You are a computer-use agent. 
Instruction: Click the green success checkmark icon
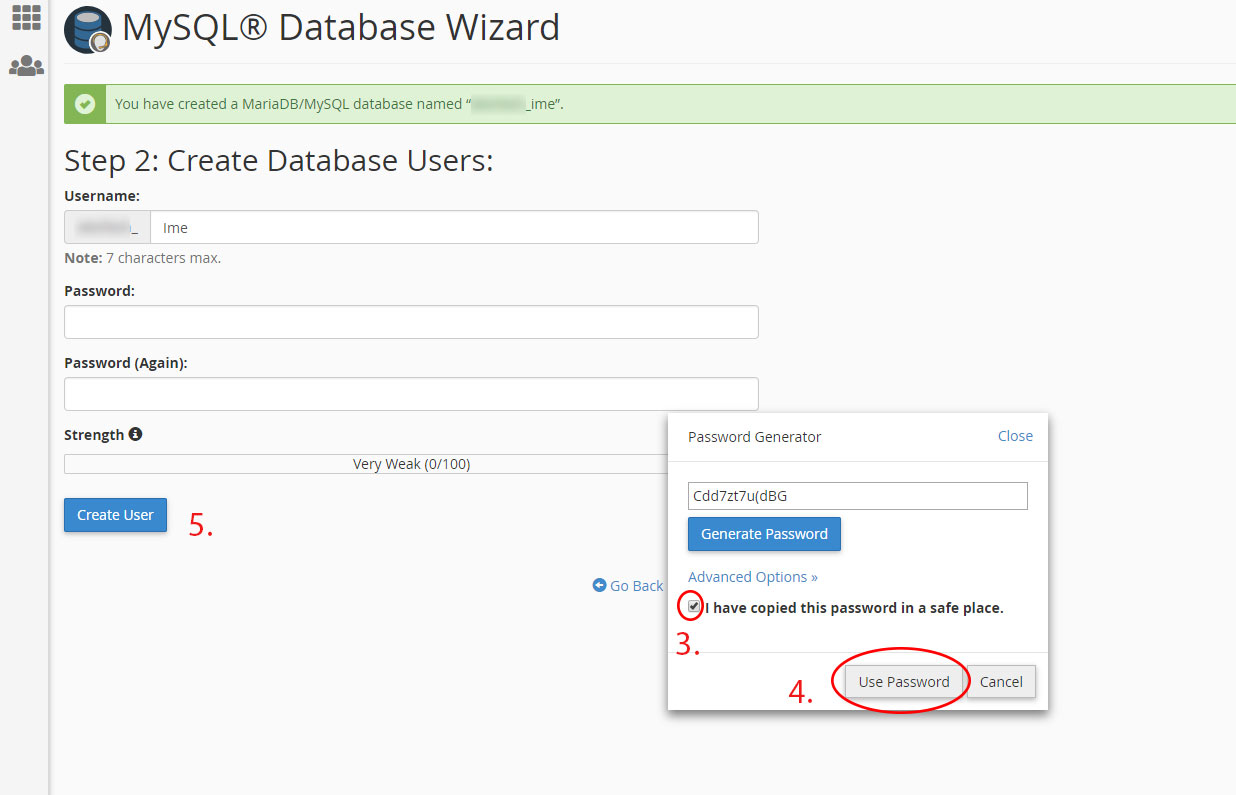tap(85, 104)
